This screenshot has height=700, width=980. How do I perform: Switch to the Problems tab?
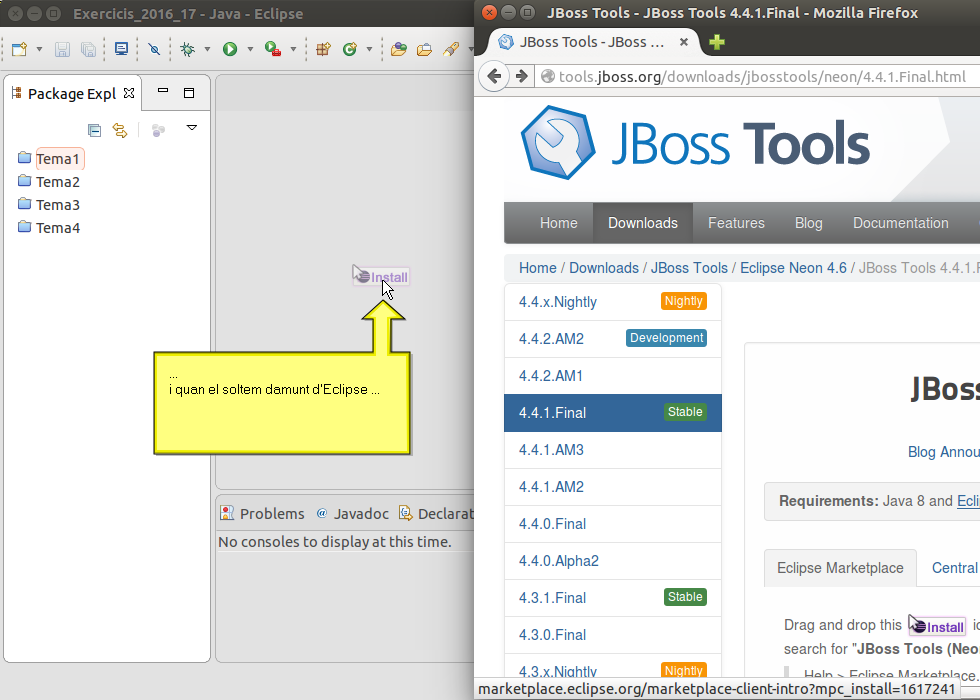tap(262, 514)
